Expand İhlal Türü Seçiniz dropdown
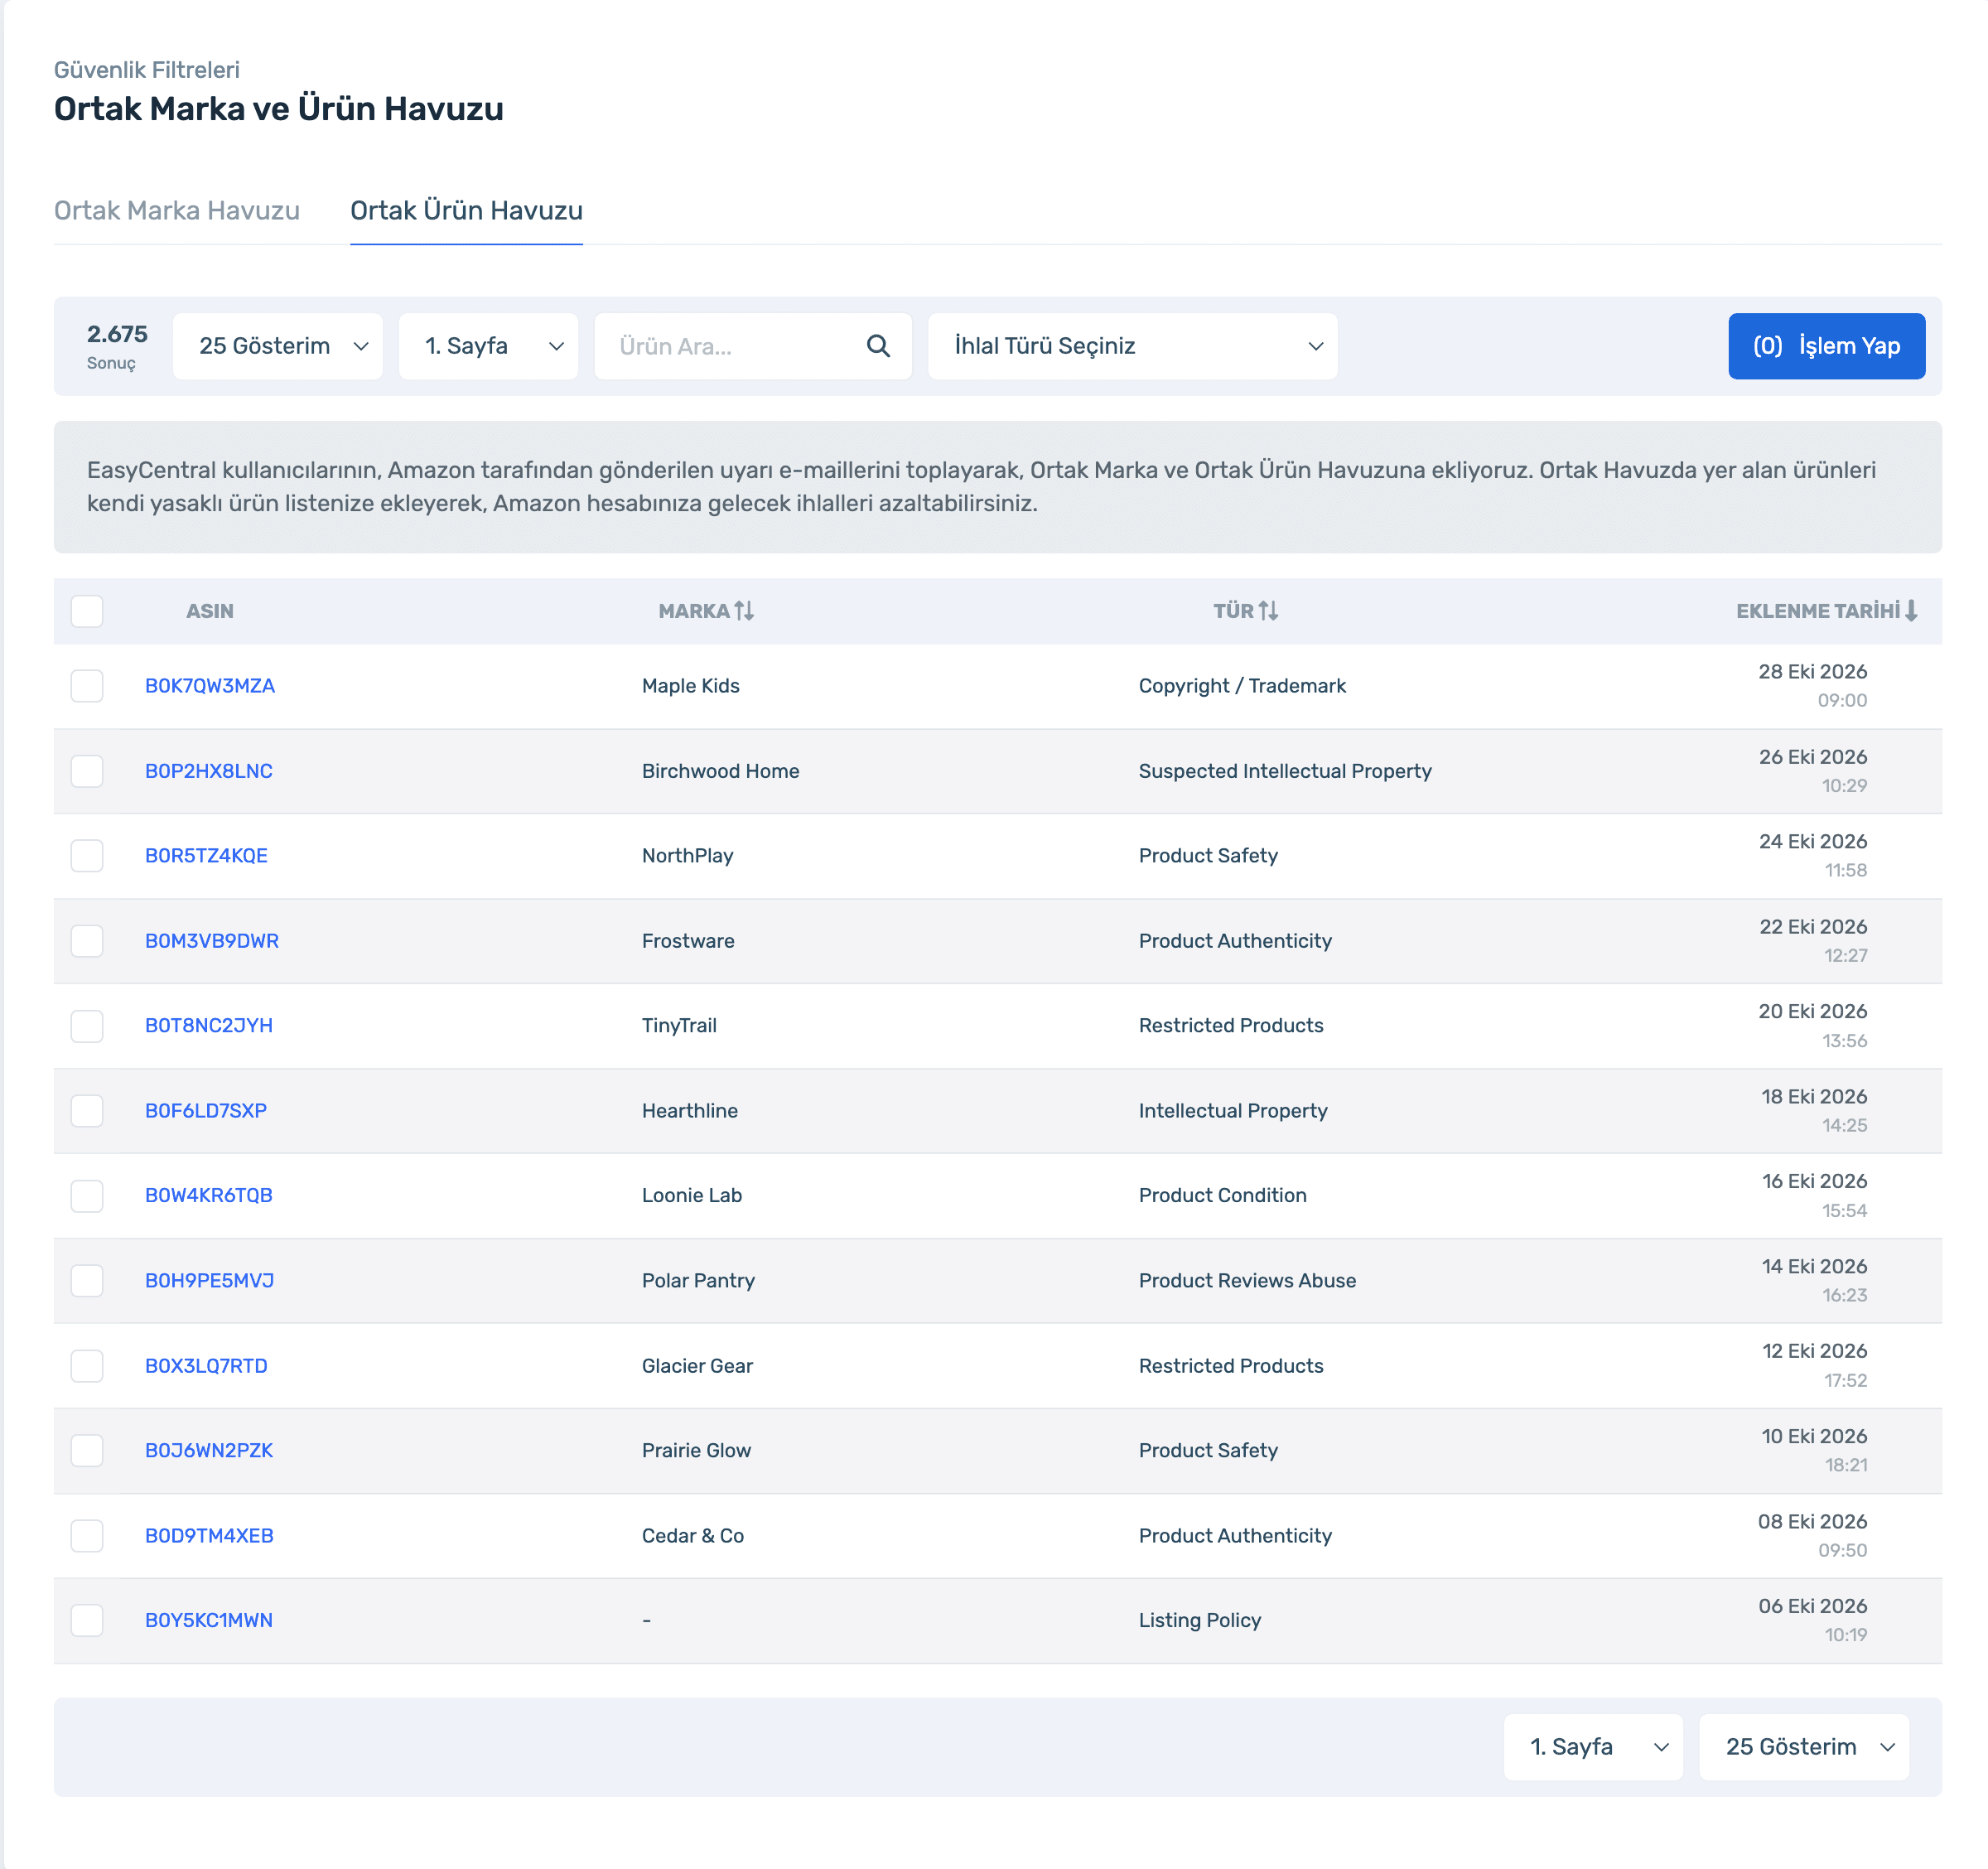The height and width of the screenshot is (1869, 1988). click(1133, 346)
